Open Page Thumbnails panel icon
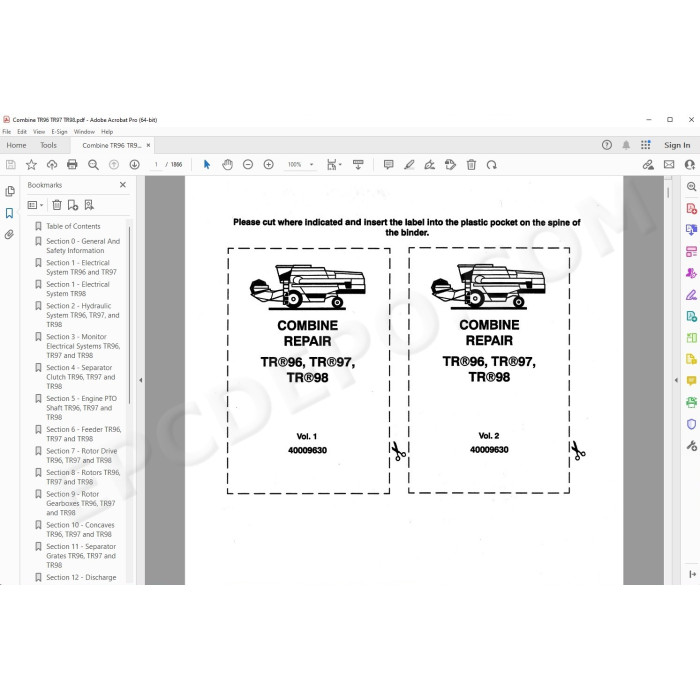 pyautogui.click(x=10, y=192)
